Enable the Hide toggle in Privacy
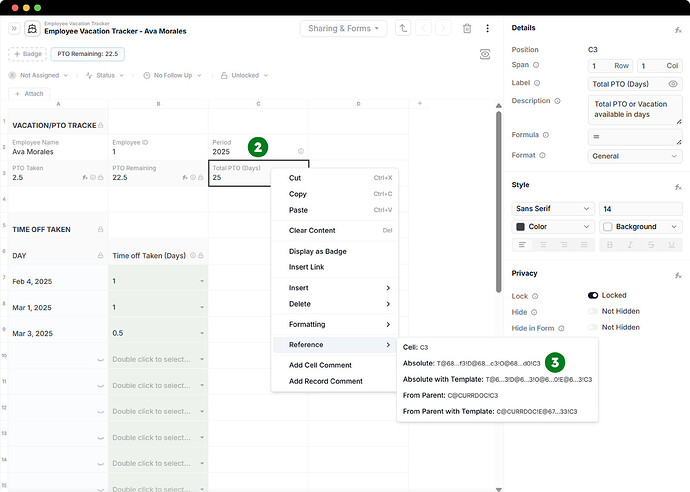The width and height of the screenshot is (690, 492). 593,312
